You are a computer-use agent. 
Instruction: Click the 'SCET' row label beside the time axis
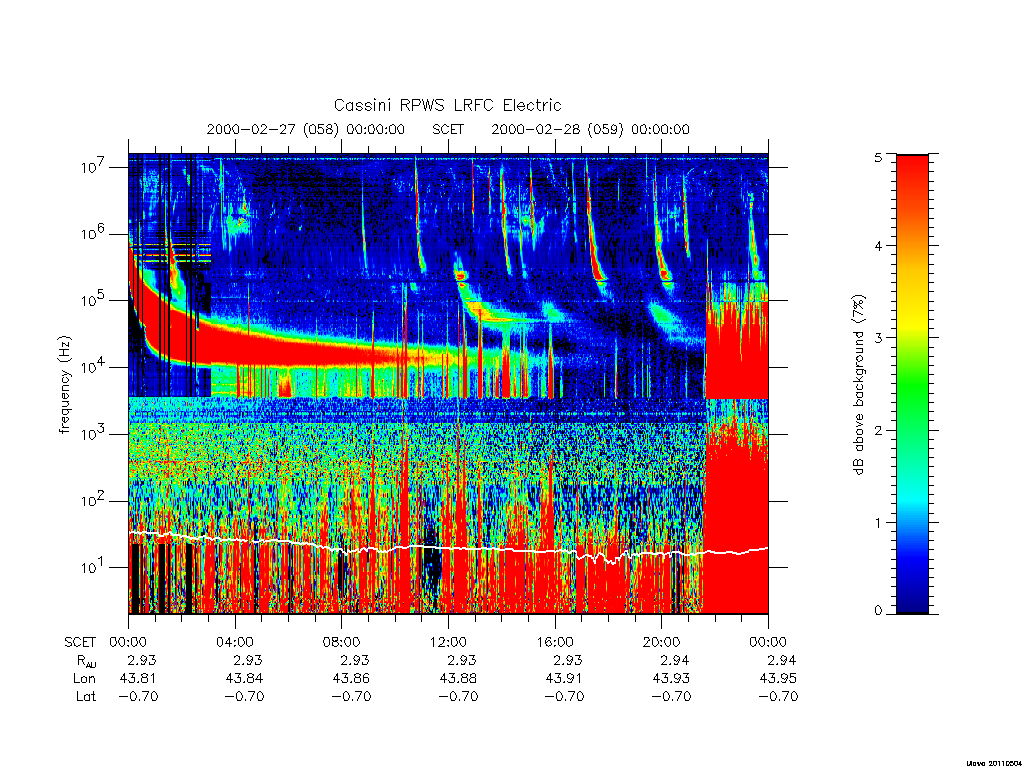click(x=80, y=642)
